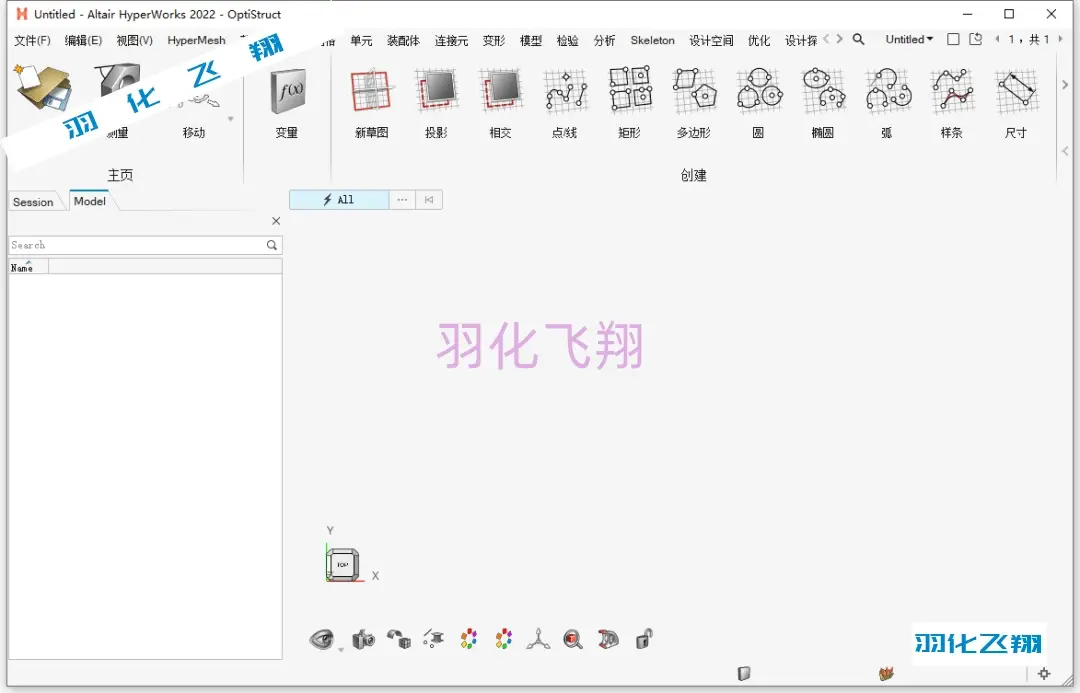Click the reset selection arrow button
This screenshot has width=1080, height=693.
pos(429,200)
